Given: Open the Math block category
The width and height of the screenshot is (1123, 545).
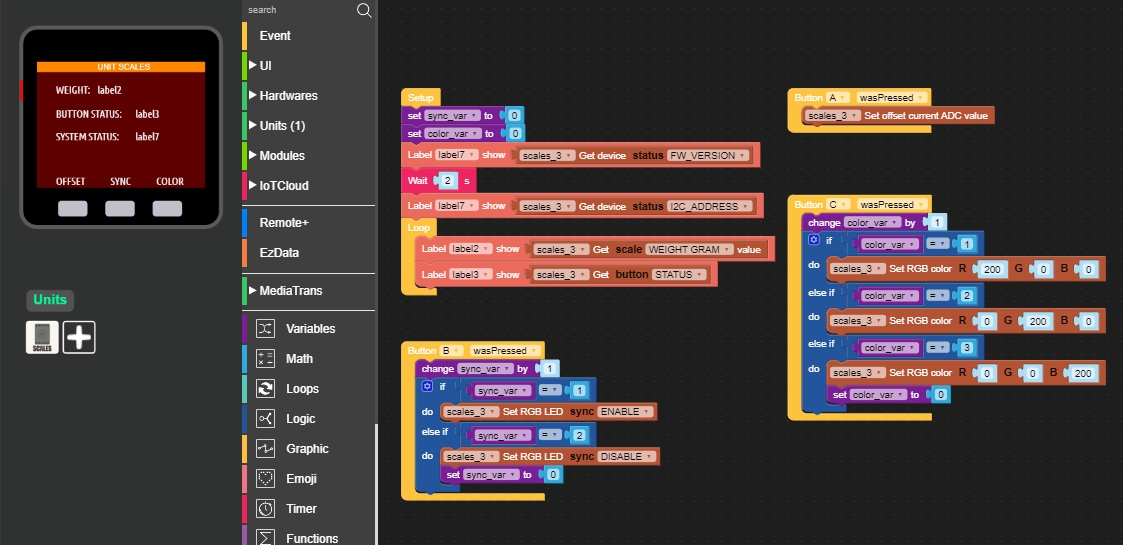Looking at the screenshot, I should [x=299, y=359].
